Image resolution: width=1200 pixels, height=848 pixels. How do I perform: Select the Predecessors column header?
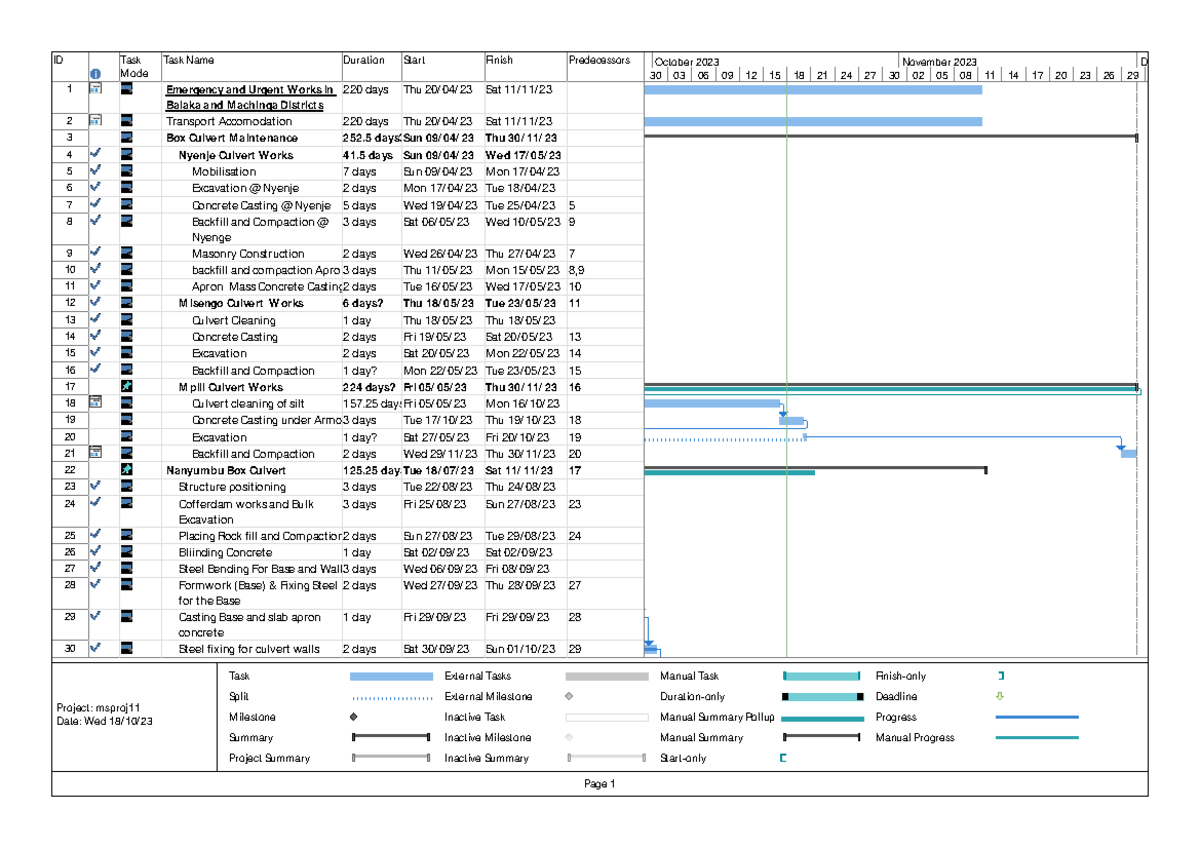click(599, 60)
